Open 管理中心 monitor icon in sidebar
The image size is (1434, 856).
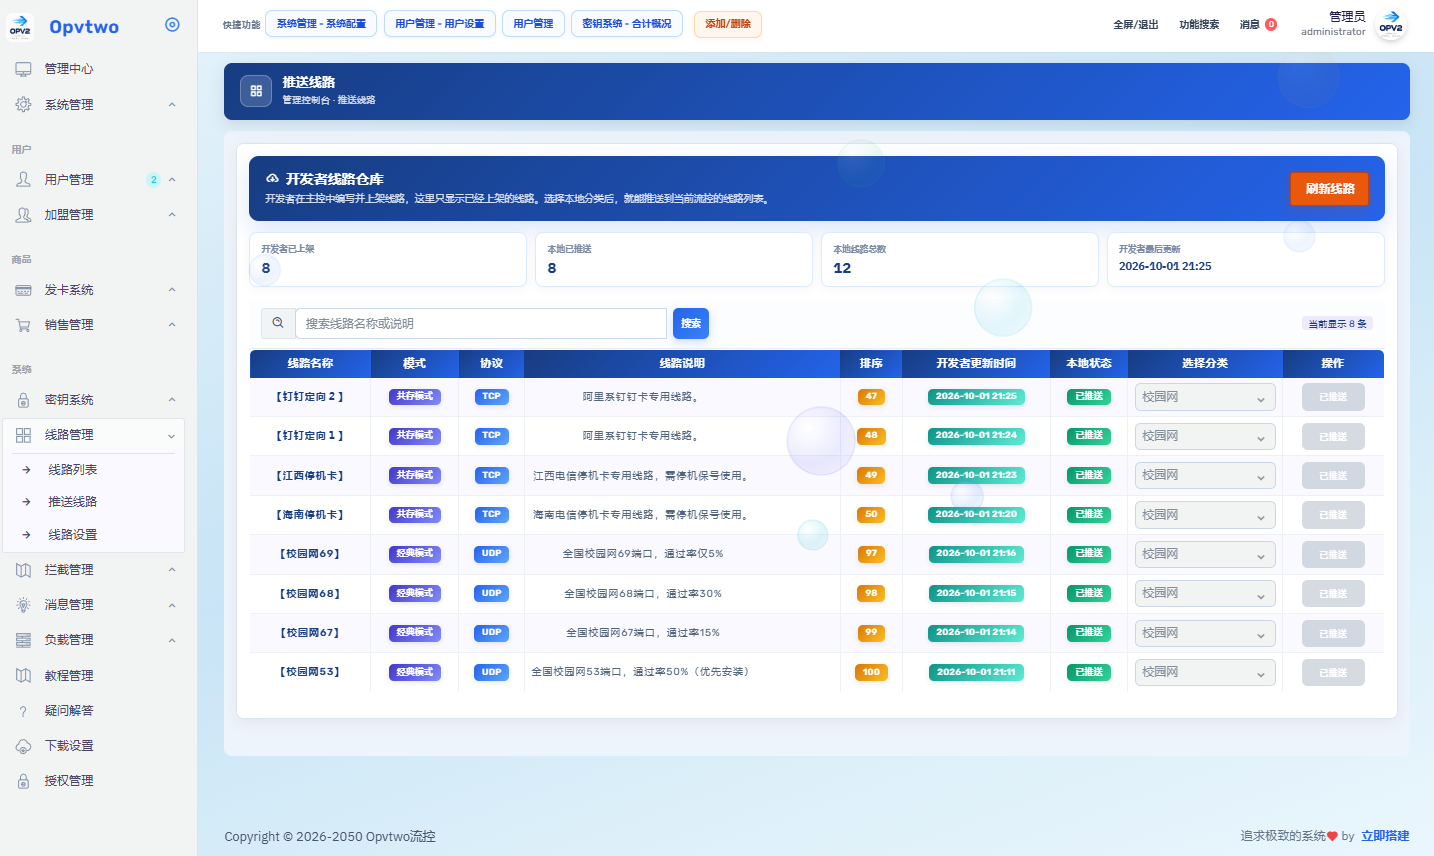tap(23, 69)
